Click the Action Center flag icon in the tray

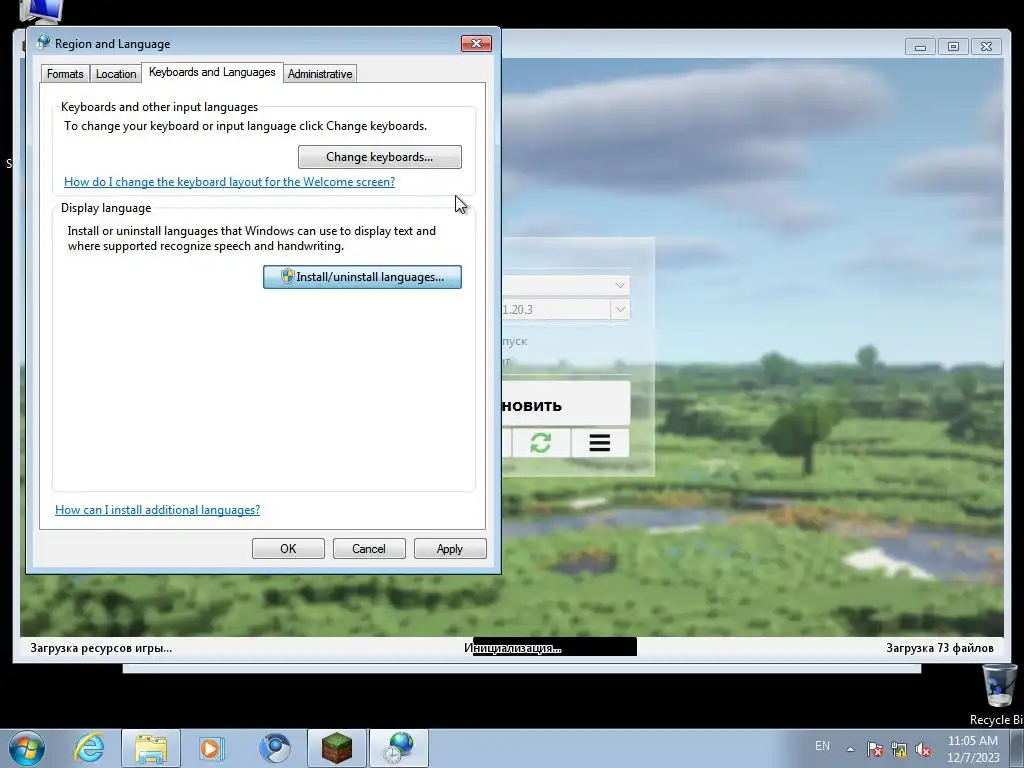click(x=875, y=749)
